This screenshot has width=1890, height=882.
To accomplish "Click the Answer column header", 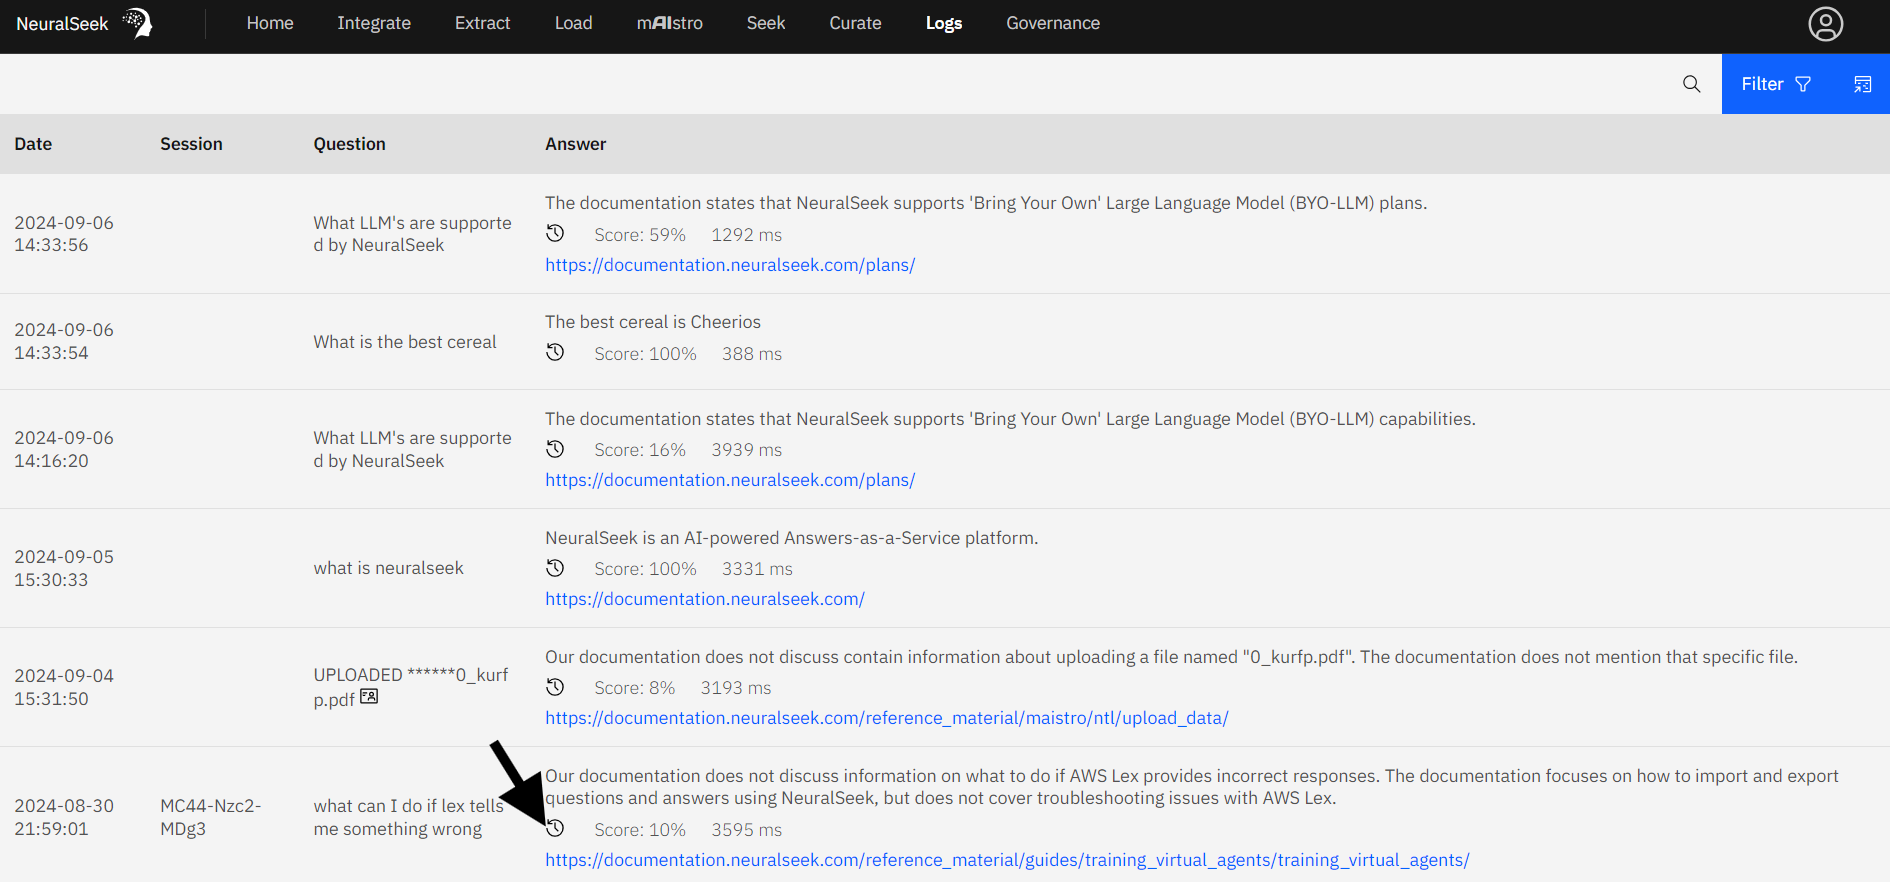I will (x=576, y=144).
